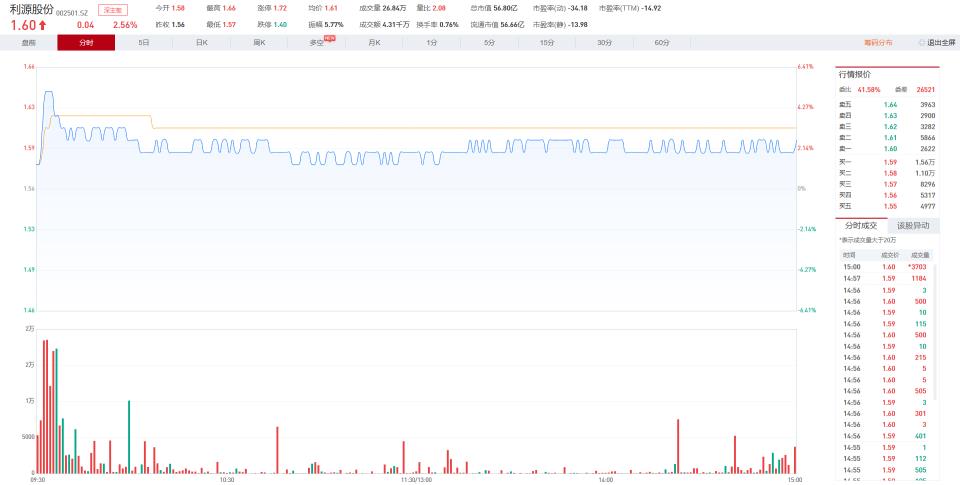Click the tall red volume bar after 14:00
The height and width of the screenshot is (485, 960).
pos(678,446)
